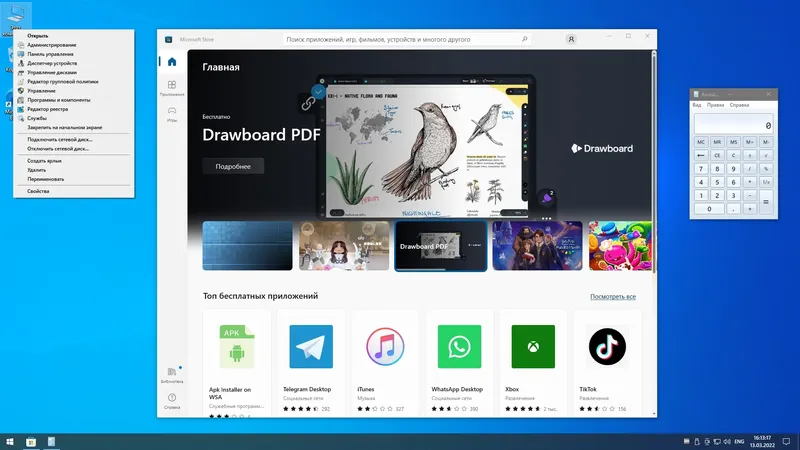
Task: Choose Подключить сетевой диск entry
Action: 74,139
